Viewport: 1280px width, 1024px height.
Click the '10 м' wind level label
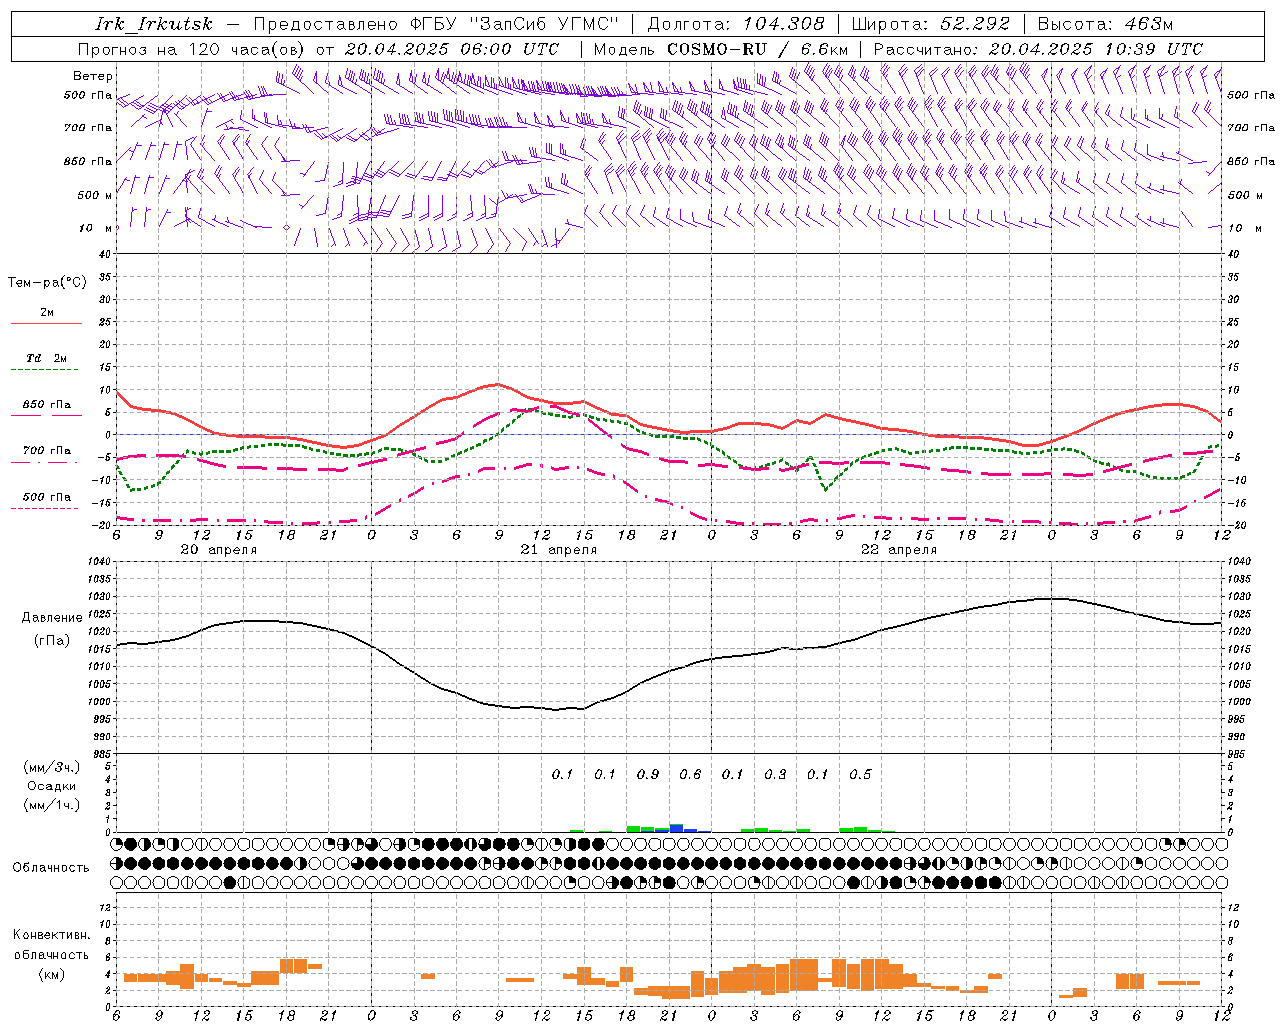(x=97, y=228)
